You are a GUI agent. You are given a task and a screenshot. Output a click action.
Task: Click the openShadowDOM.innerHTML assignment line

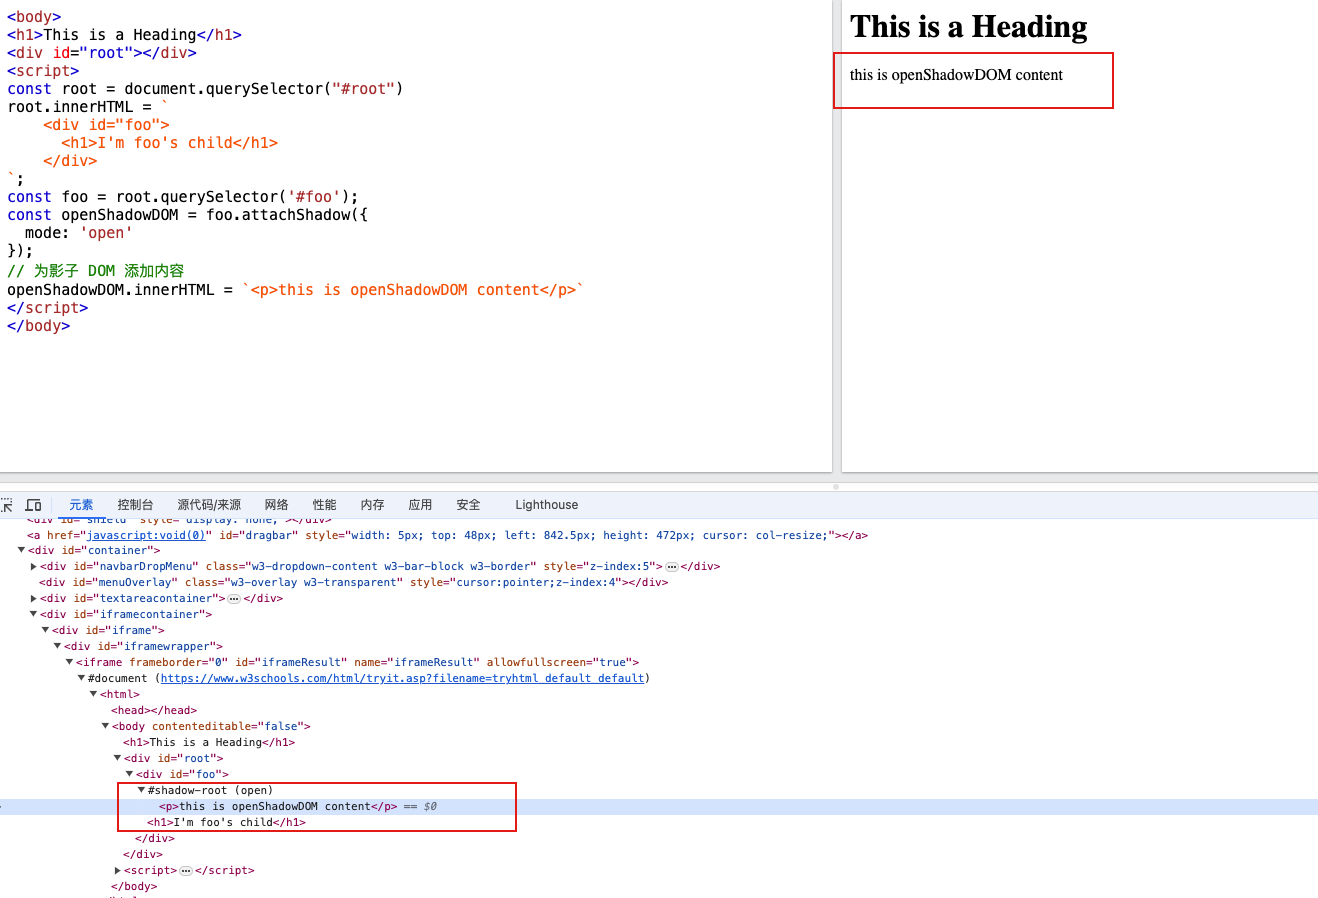pyautogui.click(x=295, y=290)
